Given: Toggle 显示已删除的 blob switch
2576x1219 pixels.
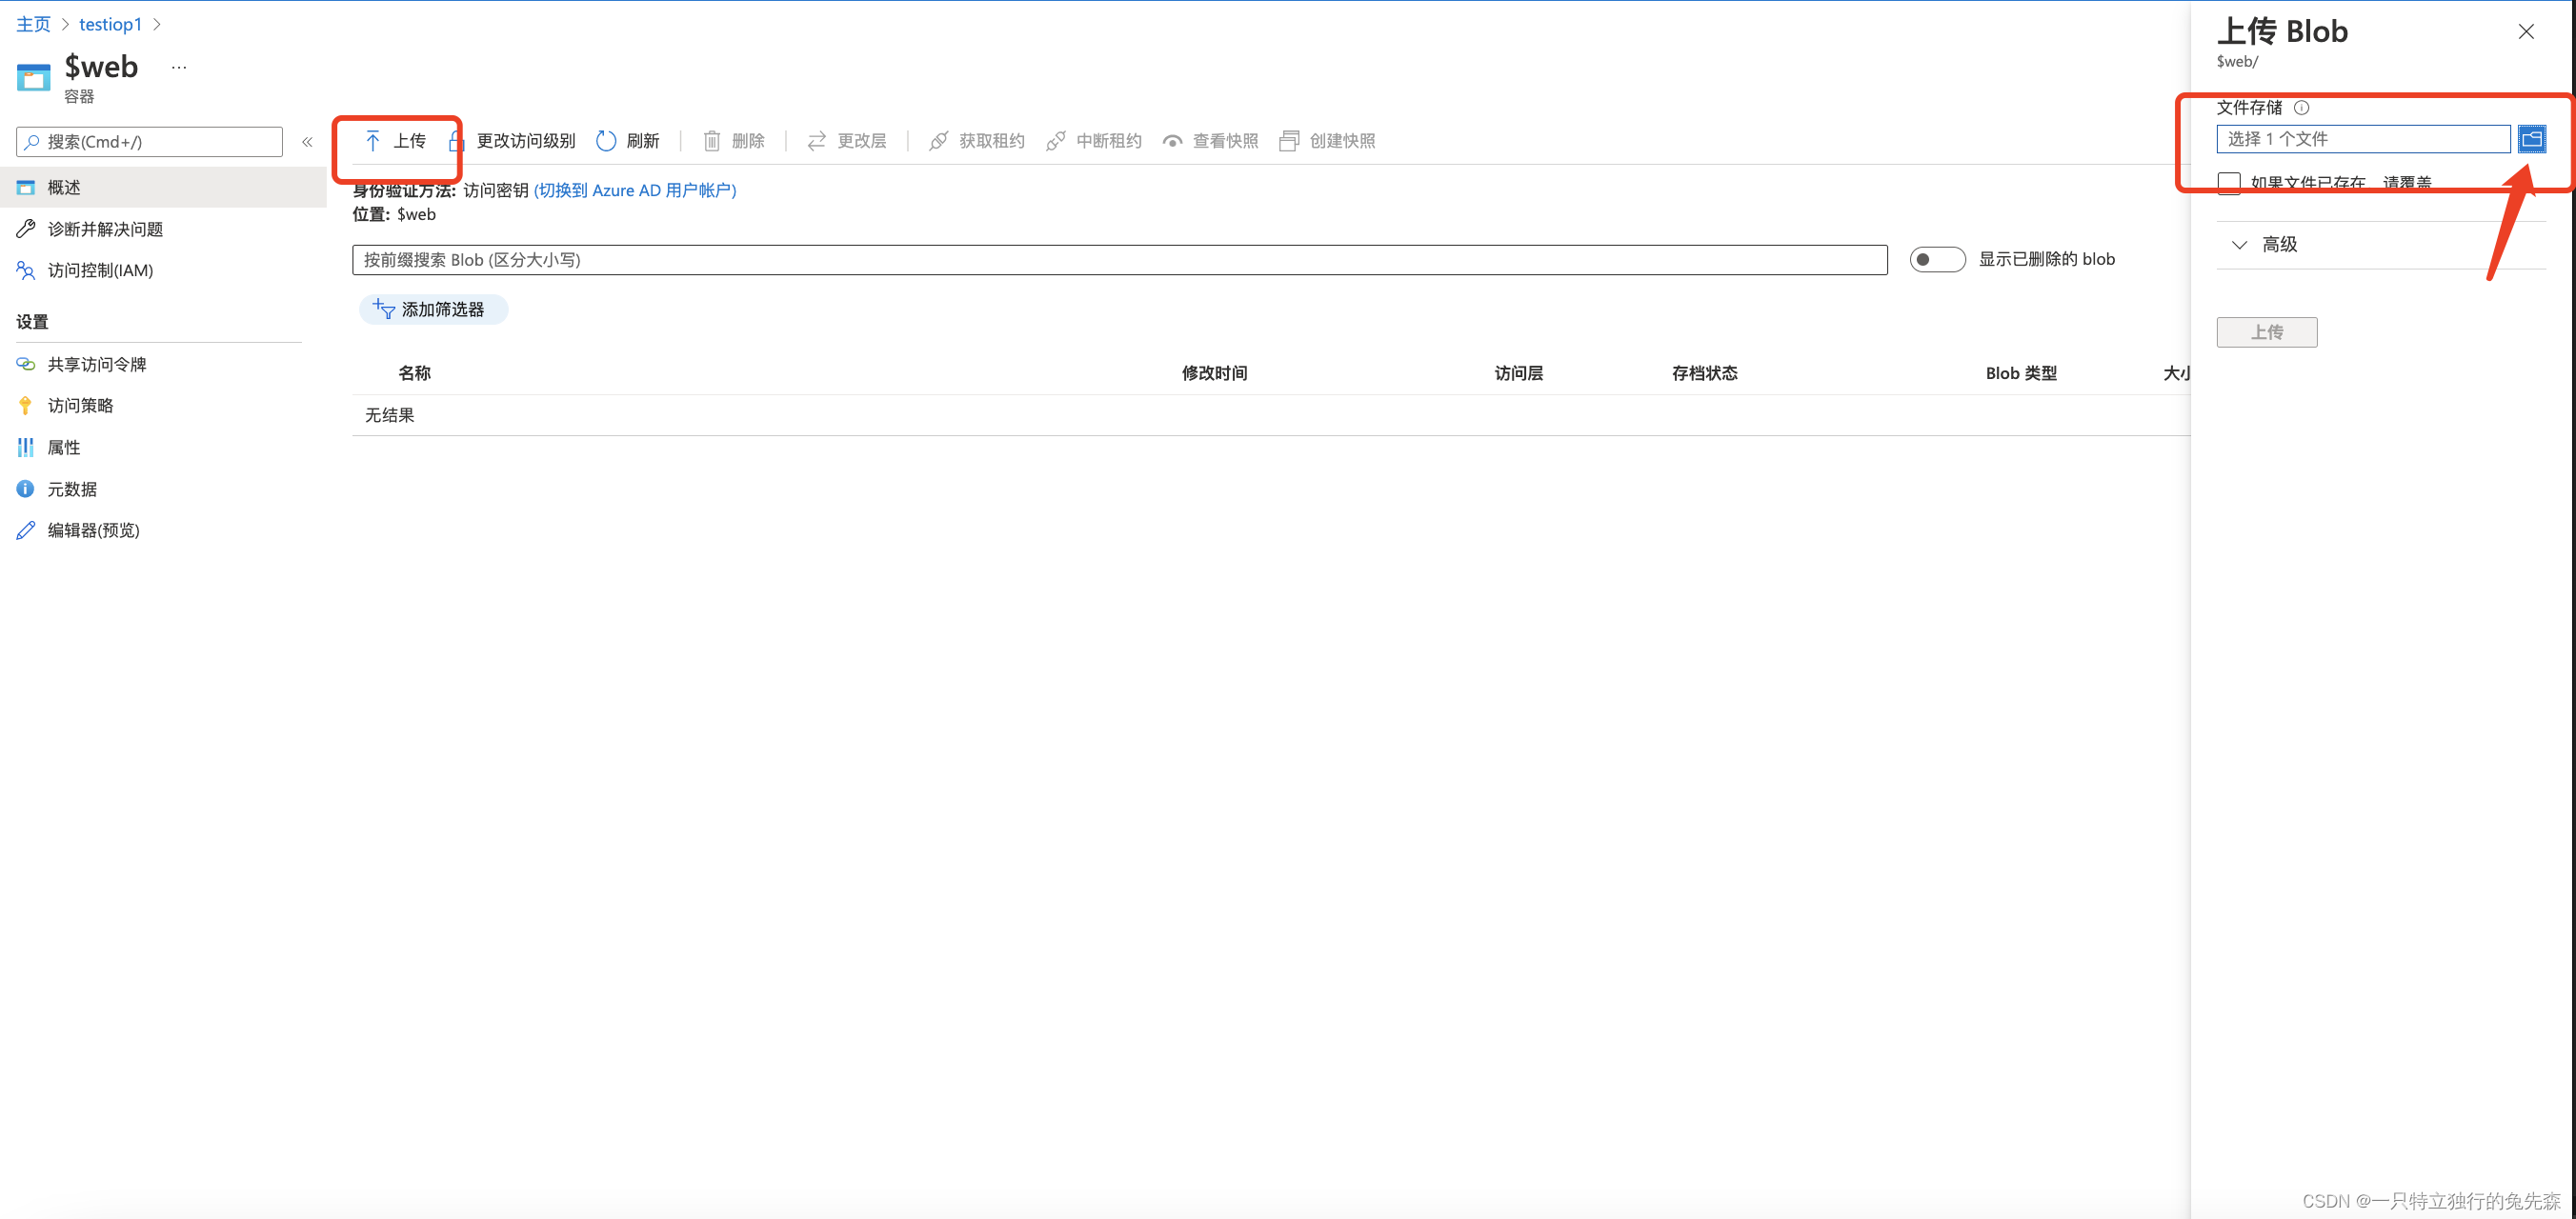Looking at the screenshot, I should (x=1936, y=260).
